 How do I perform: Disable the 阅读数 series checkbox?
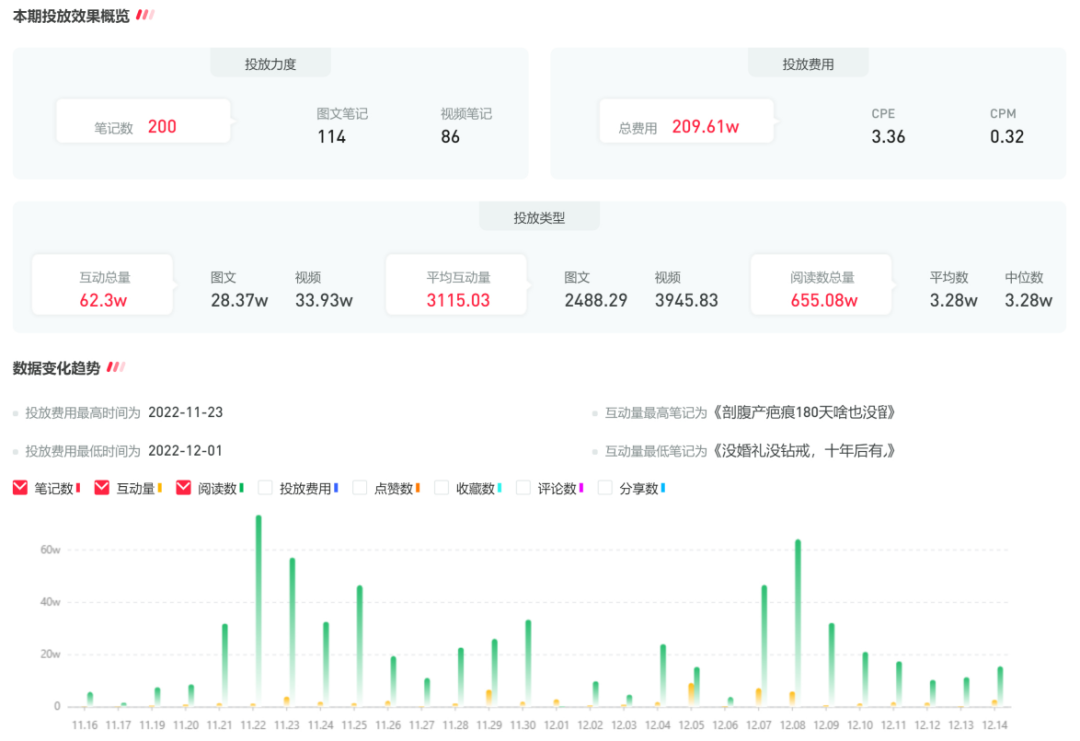pos(184,488)
